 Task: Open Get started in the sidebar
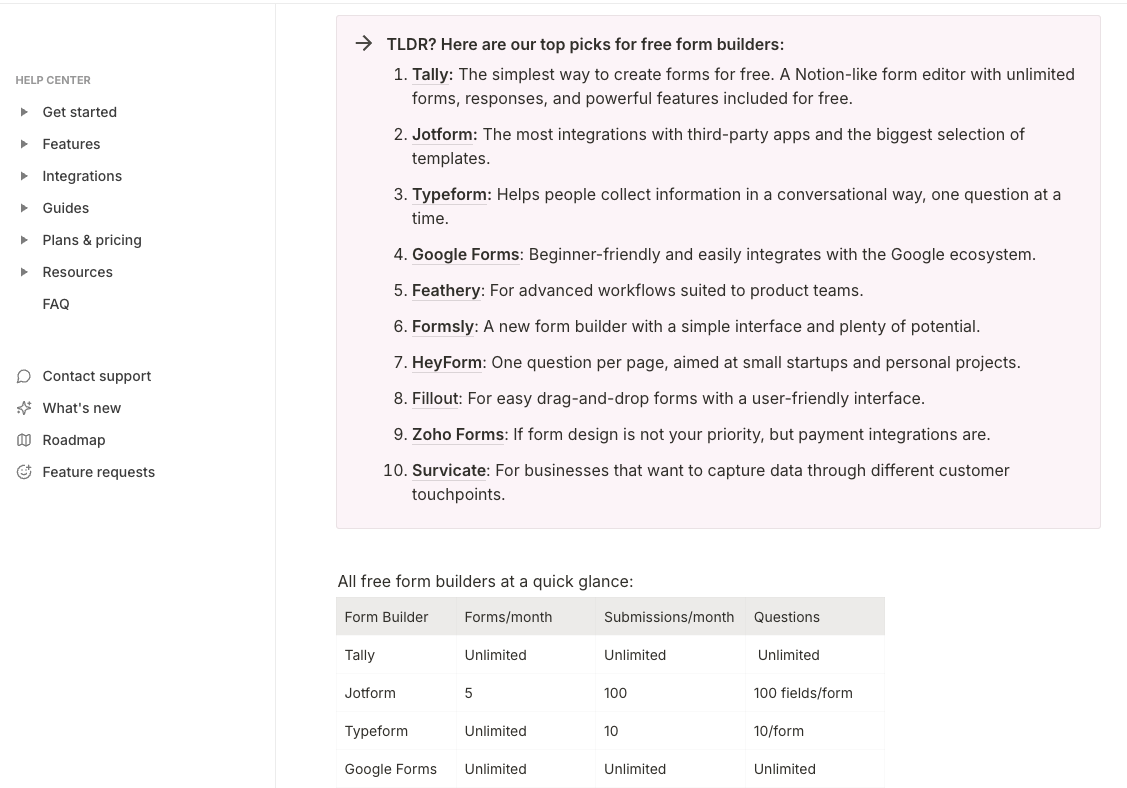pyautogui.click(x=79, y=112)
